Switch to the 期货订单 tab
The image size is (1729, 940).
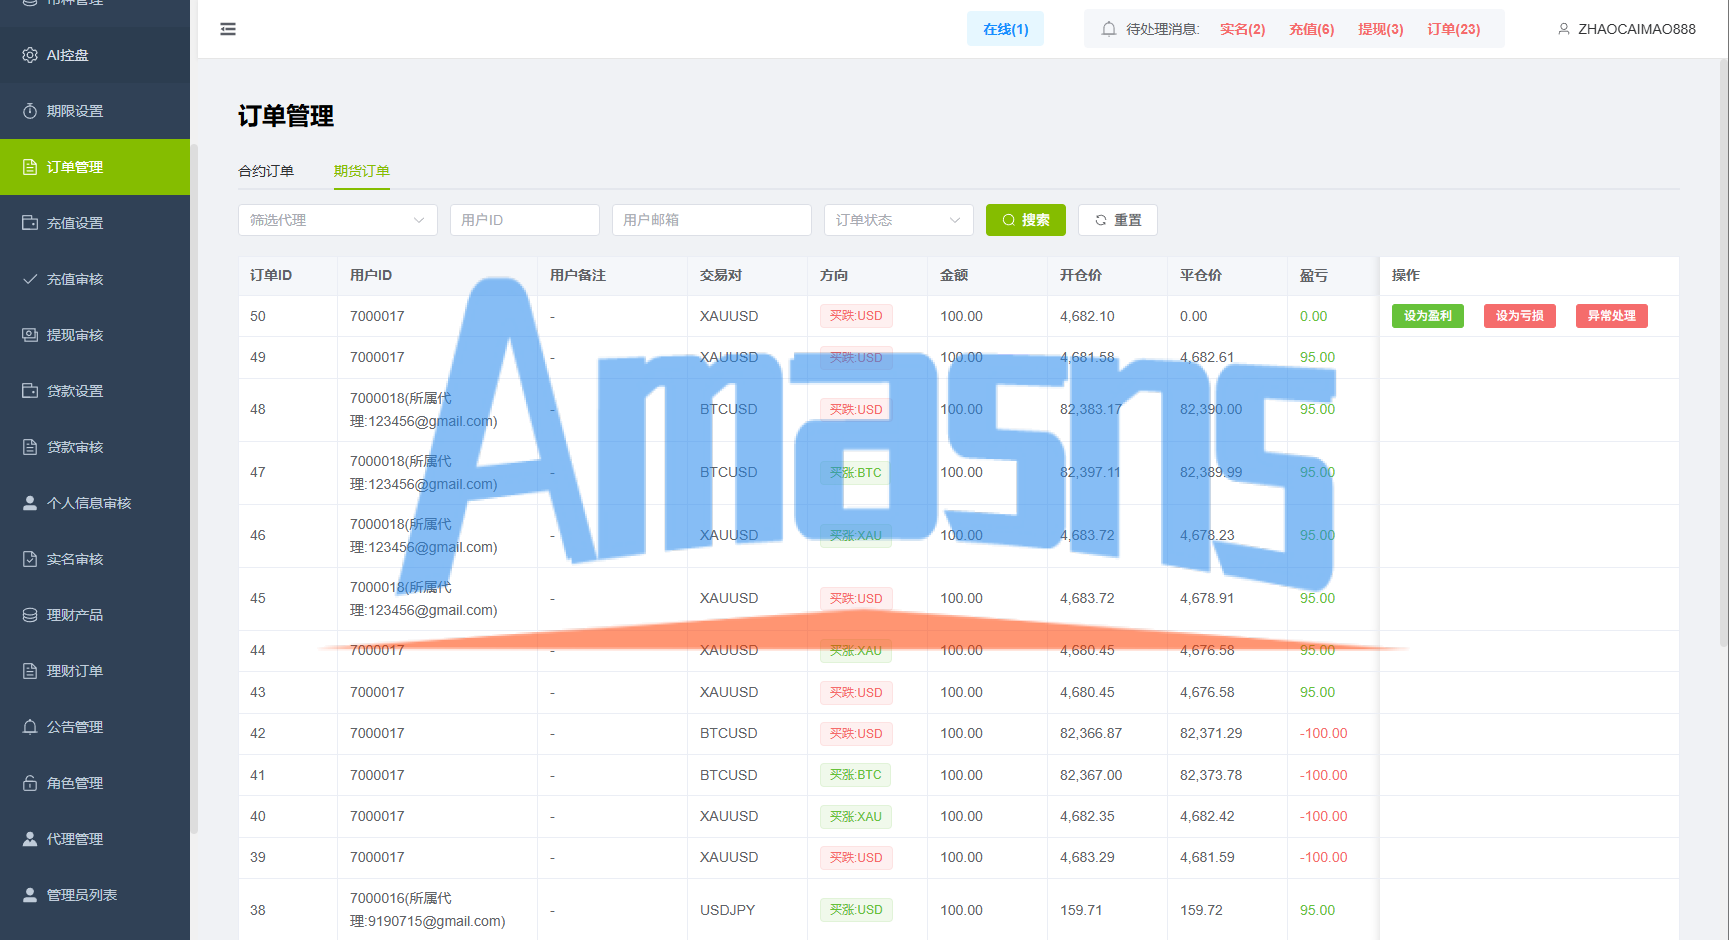(362, 171)
